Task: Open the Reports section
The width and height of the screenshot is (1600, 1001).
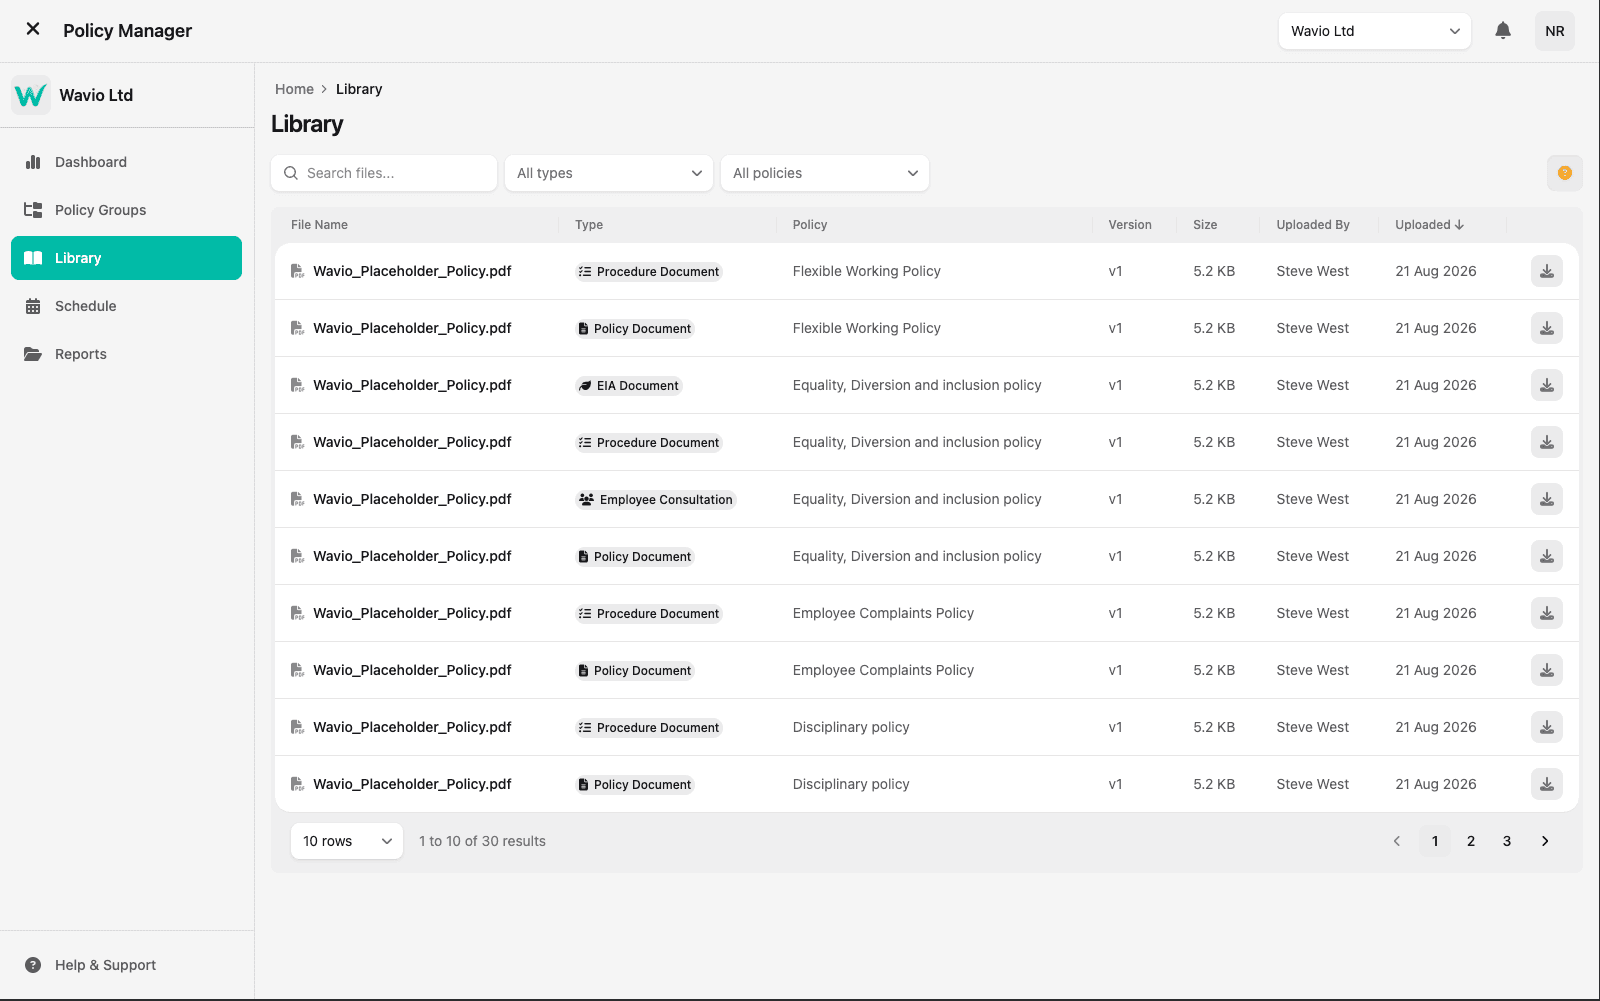Action: (x=126, y=354)
